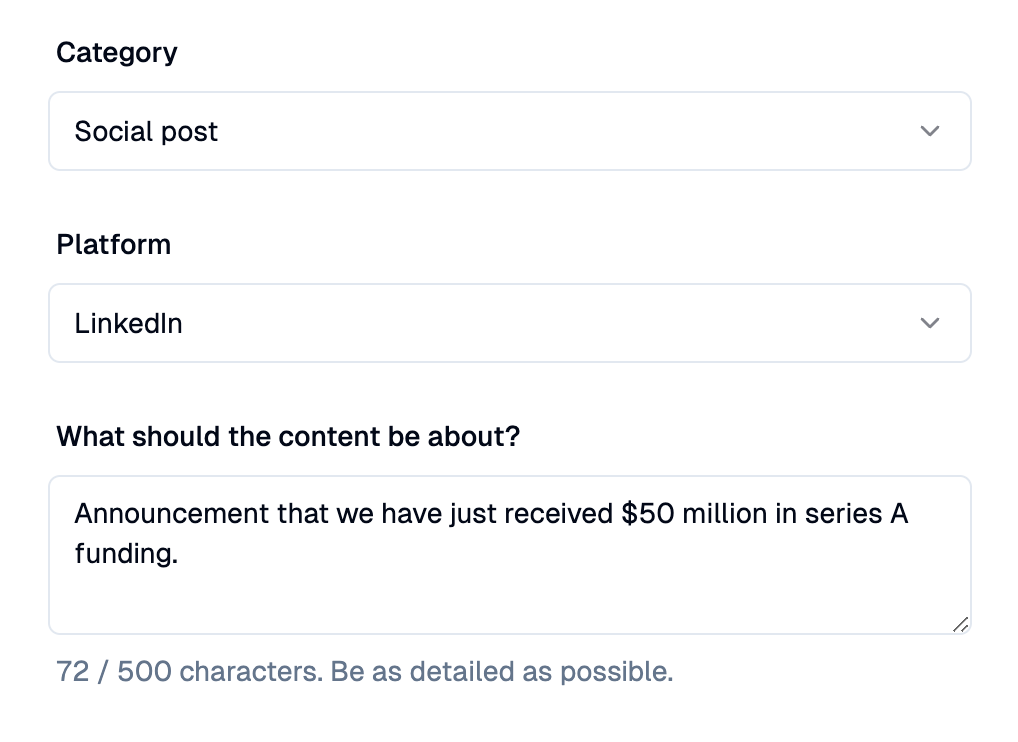This screenshot has height=742, width=1018.
Task: Click the Platform dropdown chevron arrow
Action: coord(930,323)
